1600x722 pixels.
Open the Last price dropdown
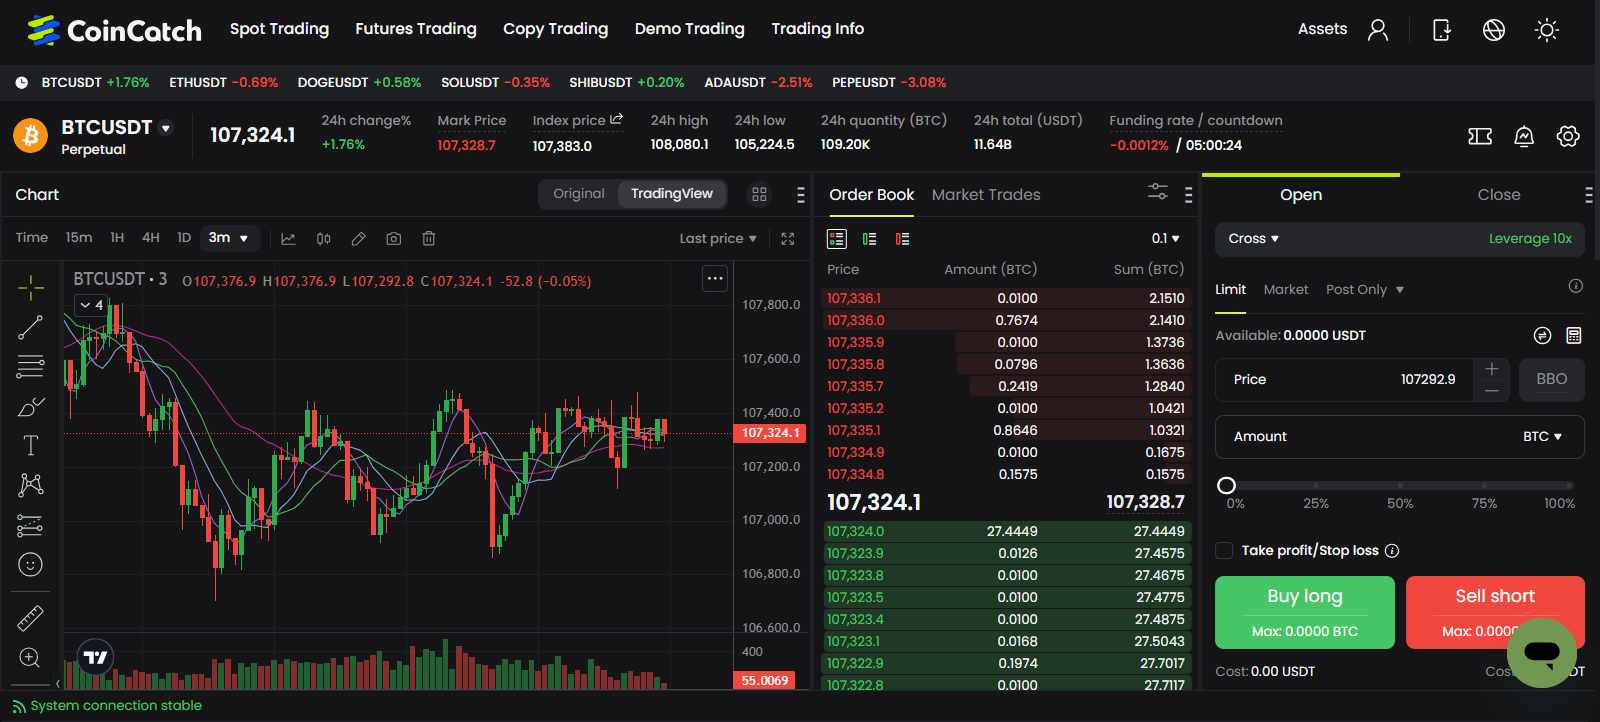(718, 238)
